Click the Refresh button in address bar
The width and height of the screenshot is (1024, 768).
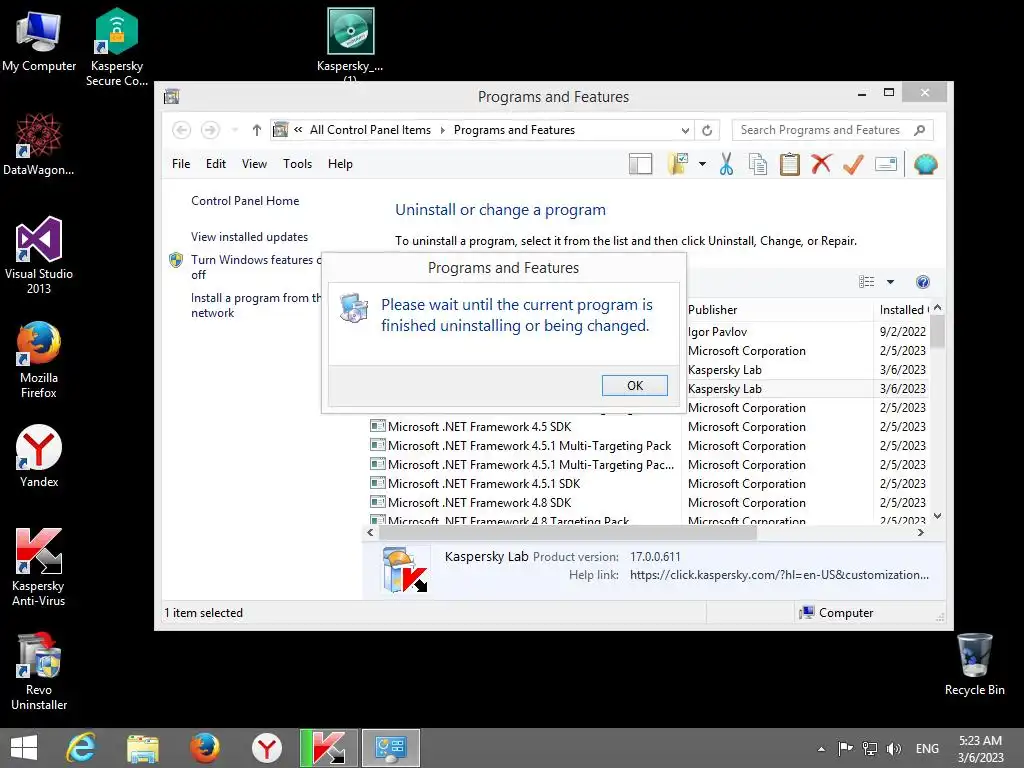[x=707, y=130]
